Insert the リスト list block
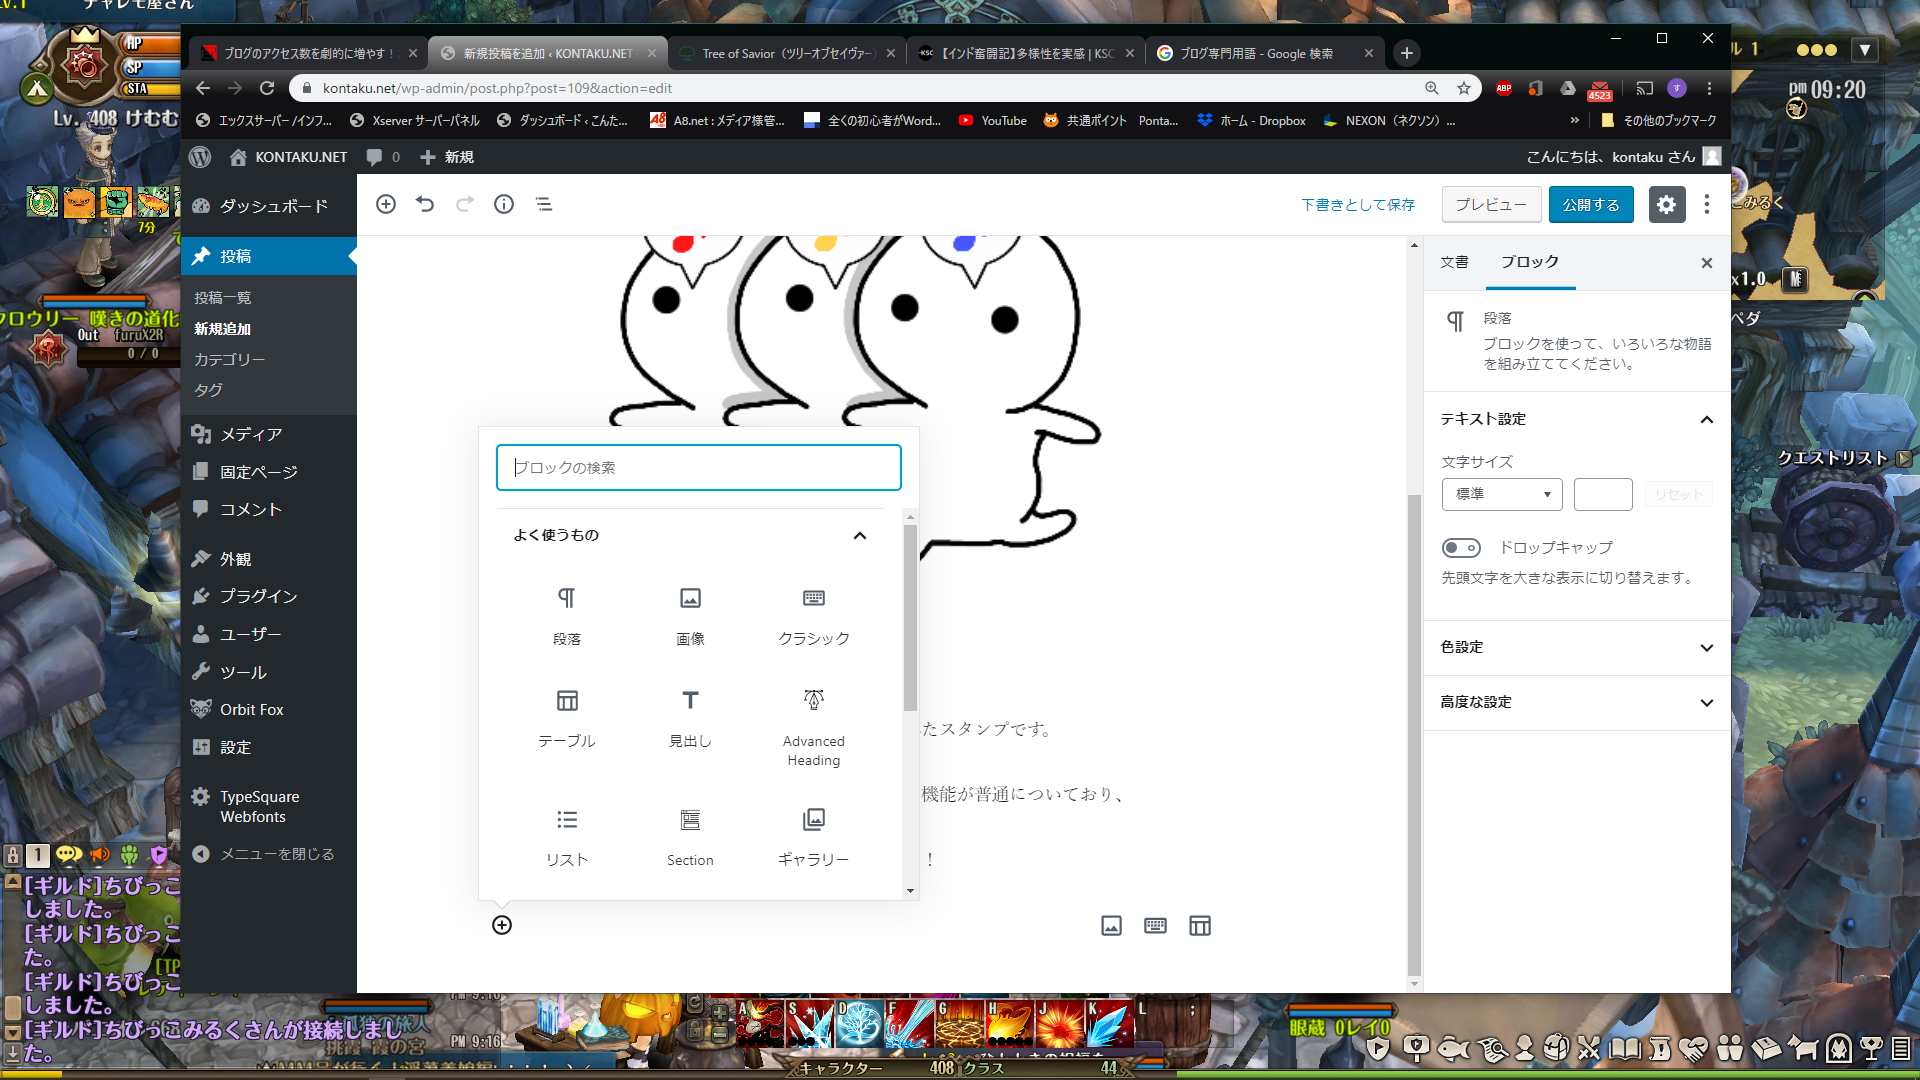 tap(566, 838)
